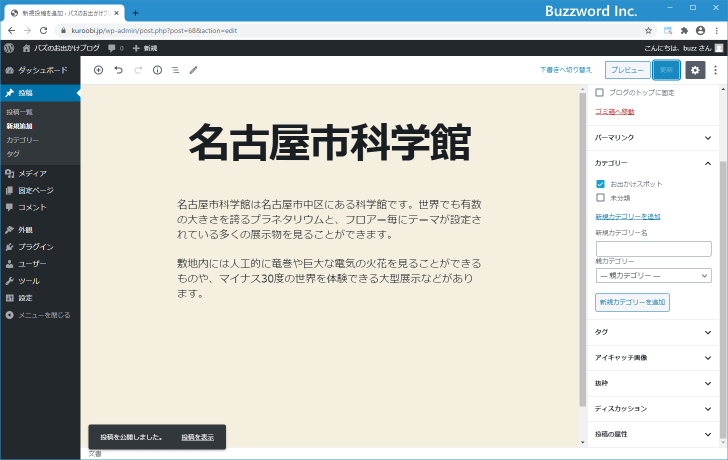Open block navigation list view icon
Screen dimensions: 728x460
(x=176, y=70)
